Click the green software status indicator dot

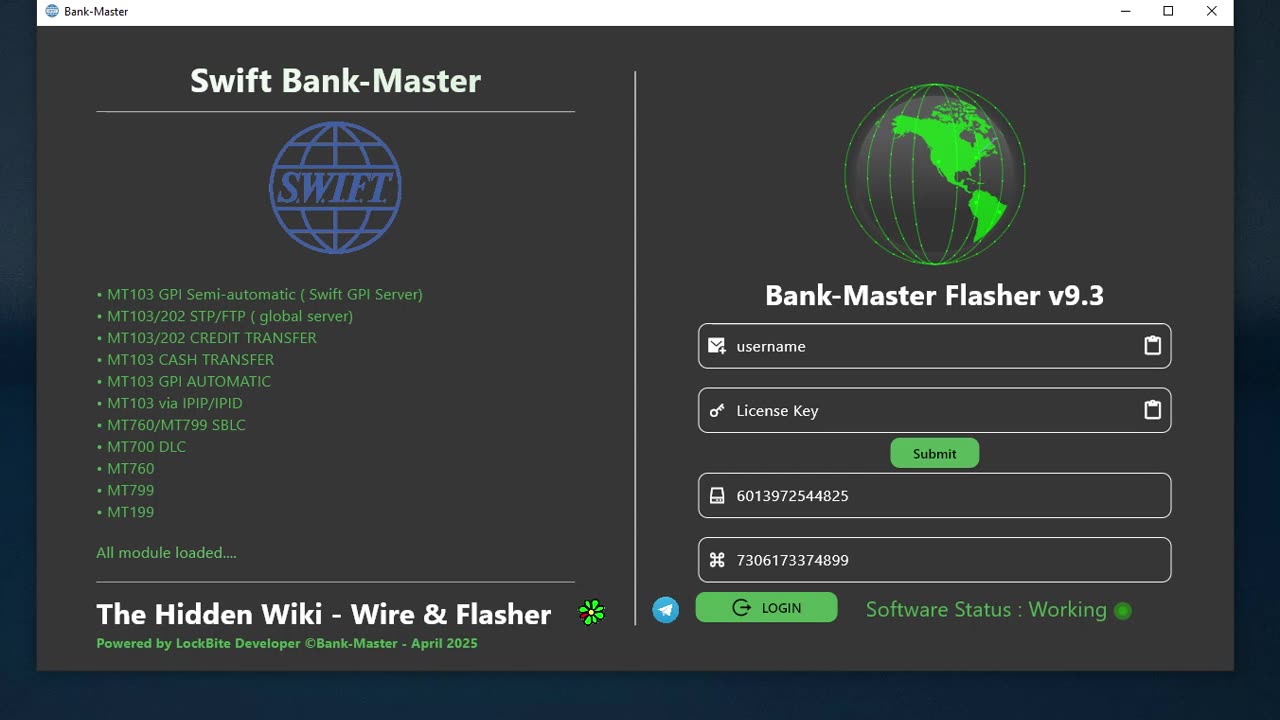[1122, 610]
